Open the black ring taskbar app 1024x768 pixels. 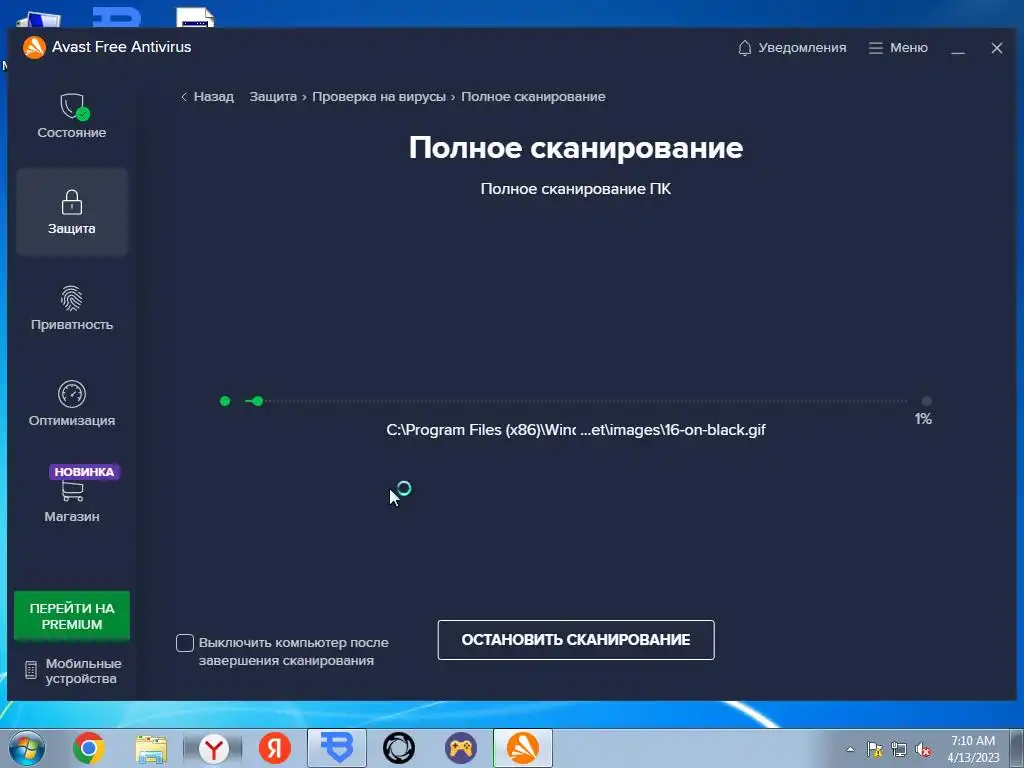pyautogui.click(x=399, y=748)
